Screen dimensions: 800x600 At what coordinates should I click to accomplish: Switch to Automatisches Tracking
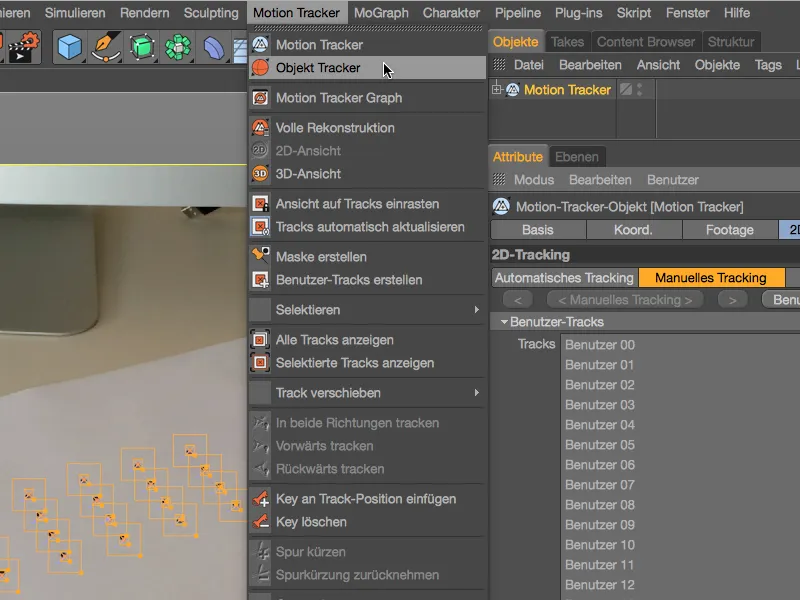point(564,278)
